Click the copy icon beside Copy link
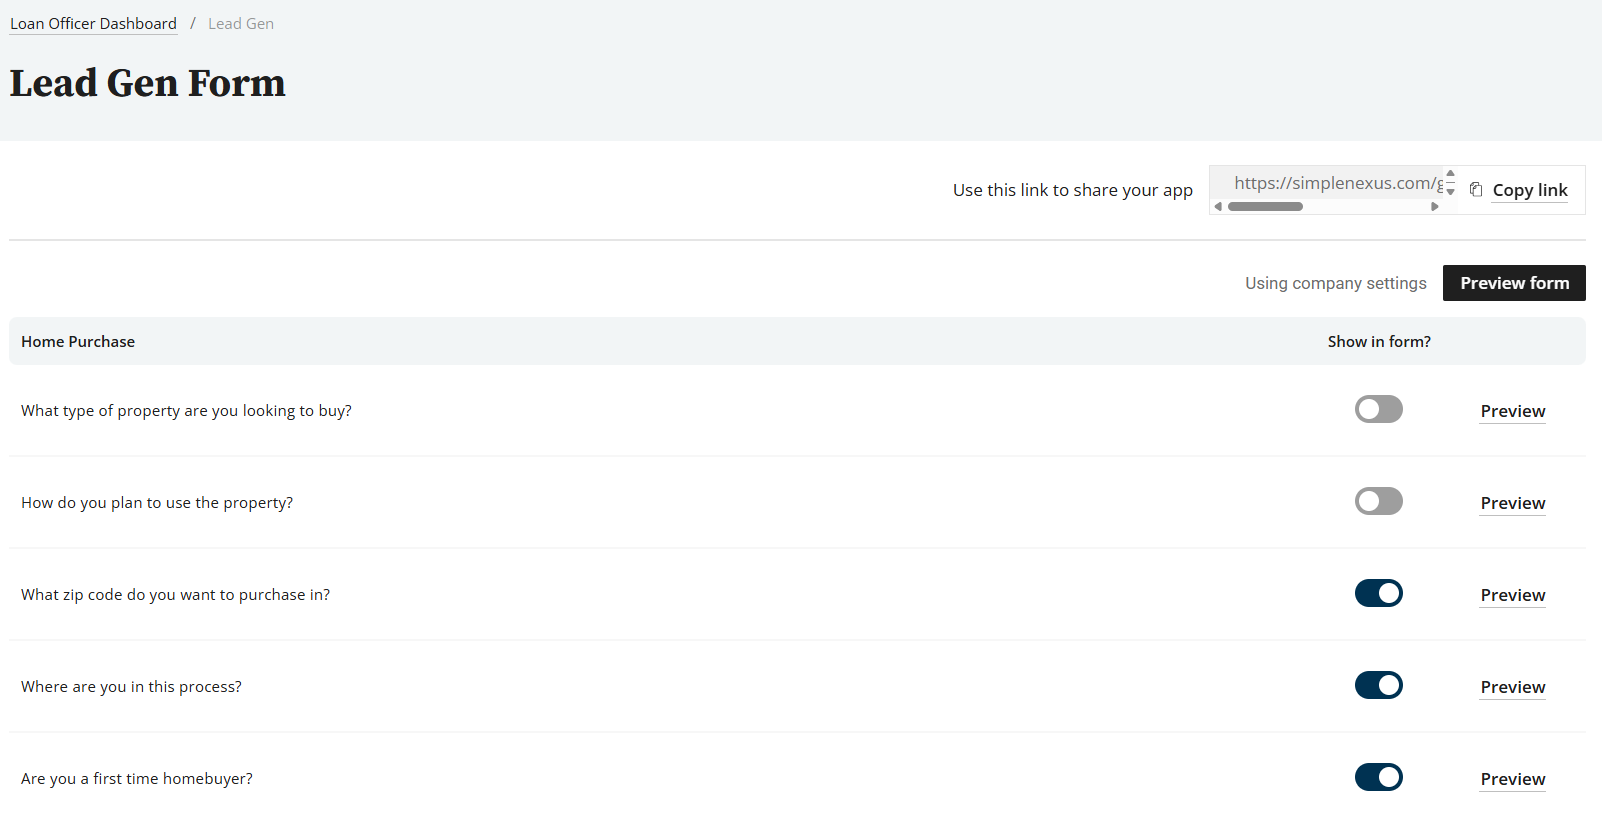 point(1475,190)
